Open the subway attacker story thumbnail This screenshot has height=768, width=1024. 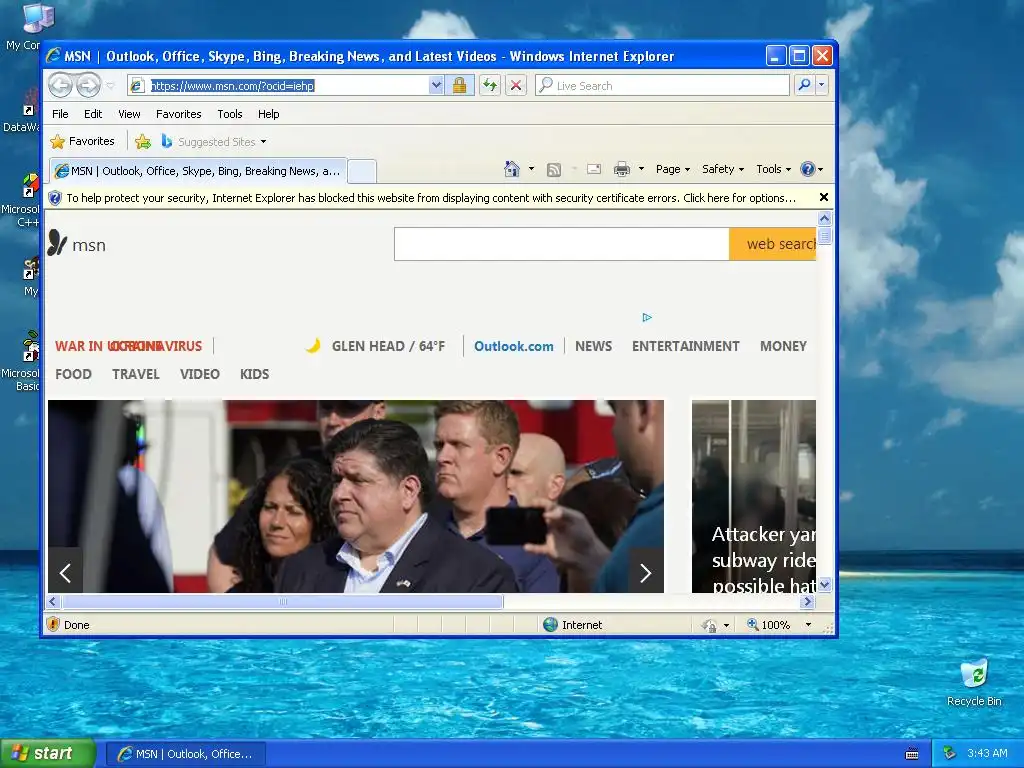tap(754, 496)
